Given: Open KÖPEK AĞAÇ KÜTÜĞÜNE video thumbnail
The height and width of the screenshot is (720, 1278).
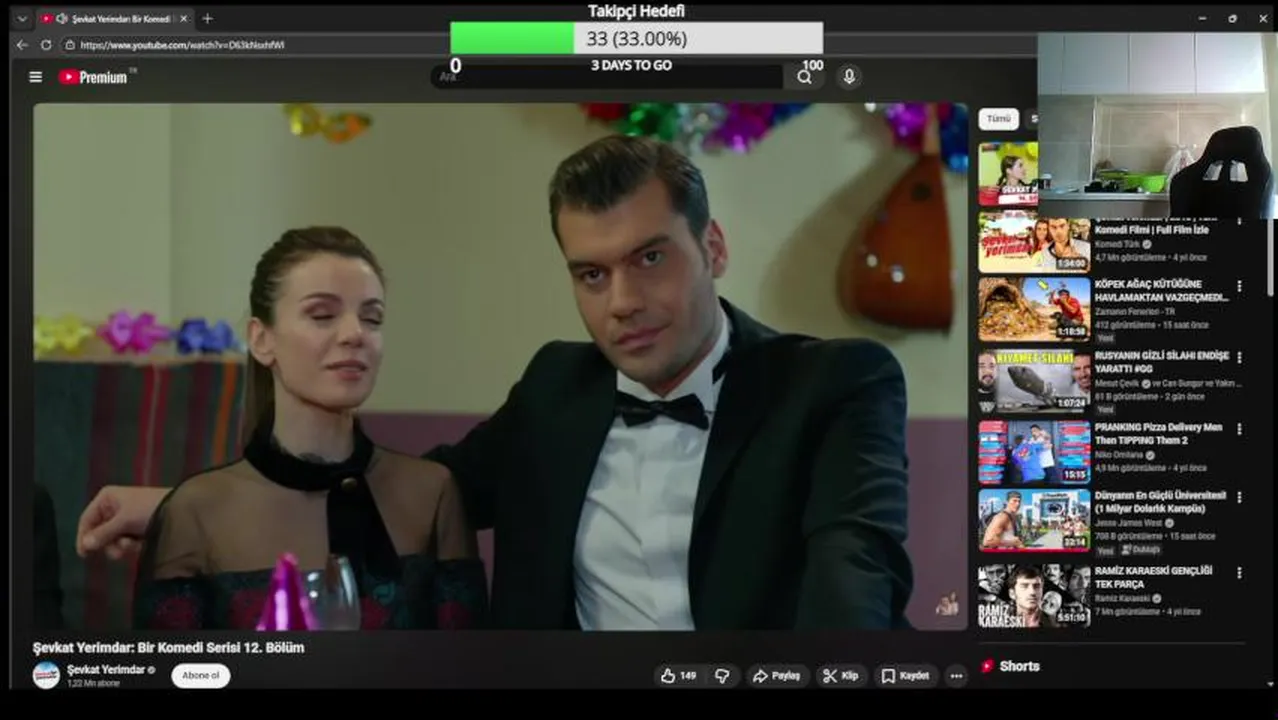Looking at the screenshot, I should coord(1034,309).
